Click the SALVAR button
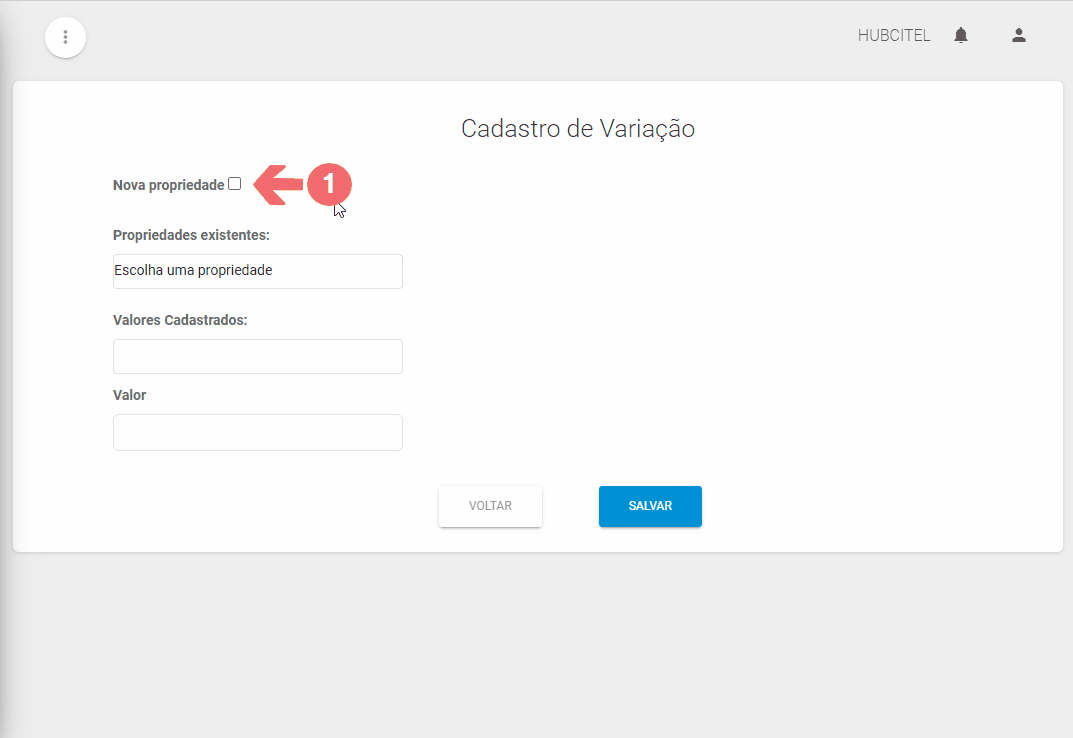 point(650,506)
